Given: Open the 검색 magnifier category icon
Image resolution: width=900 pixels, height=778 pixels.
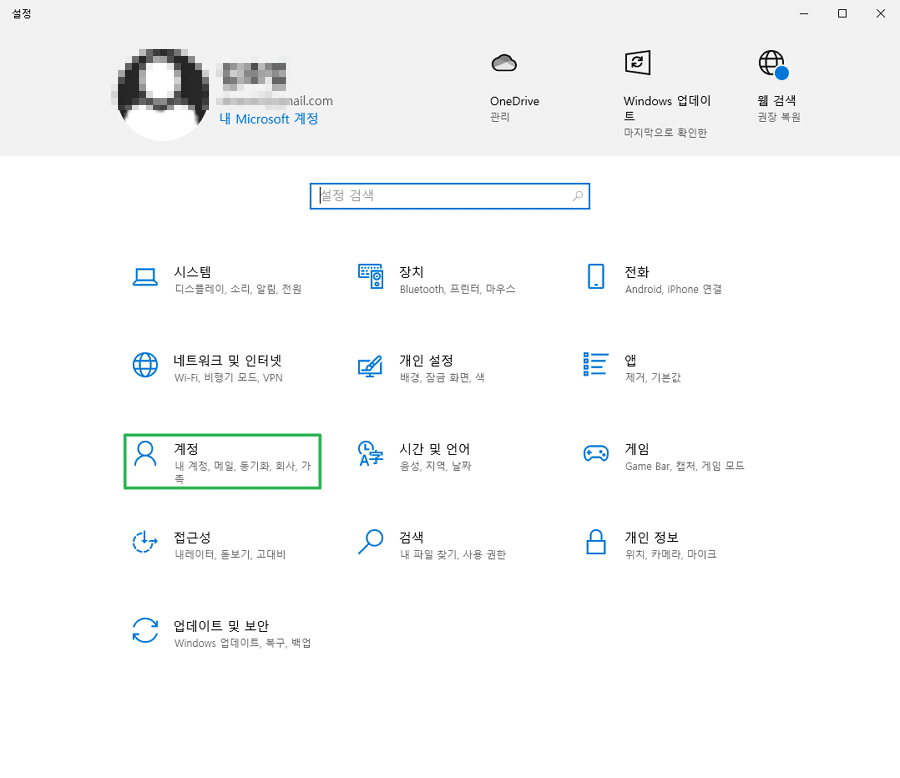Looking at the screenshot, I should click(x=370, y=541).
